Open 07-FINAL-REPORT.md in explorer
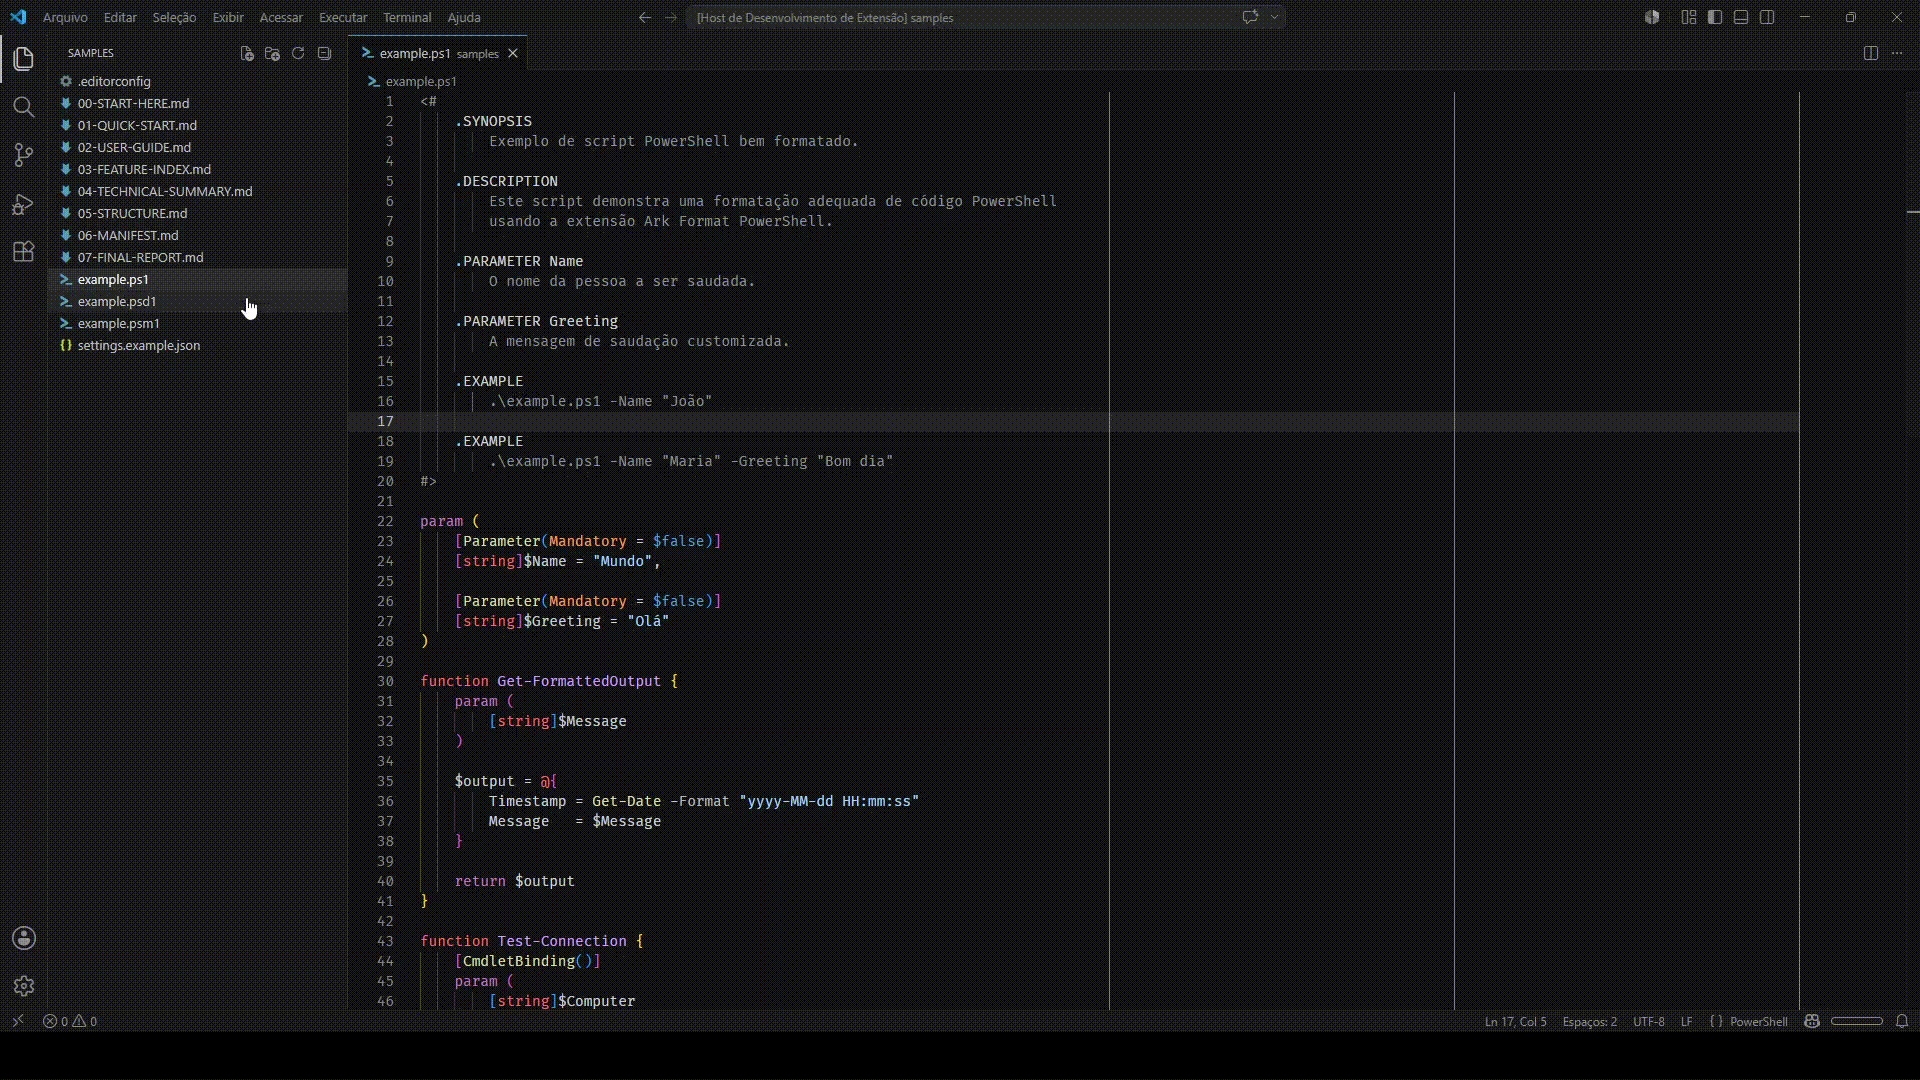Viewport: 1920px width, 1080px height. pyautogui.click(x=198, y=257)
